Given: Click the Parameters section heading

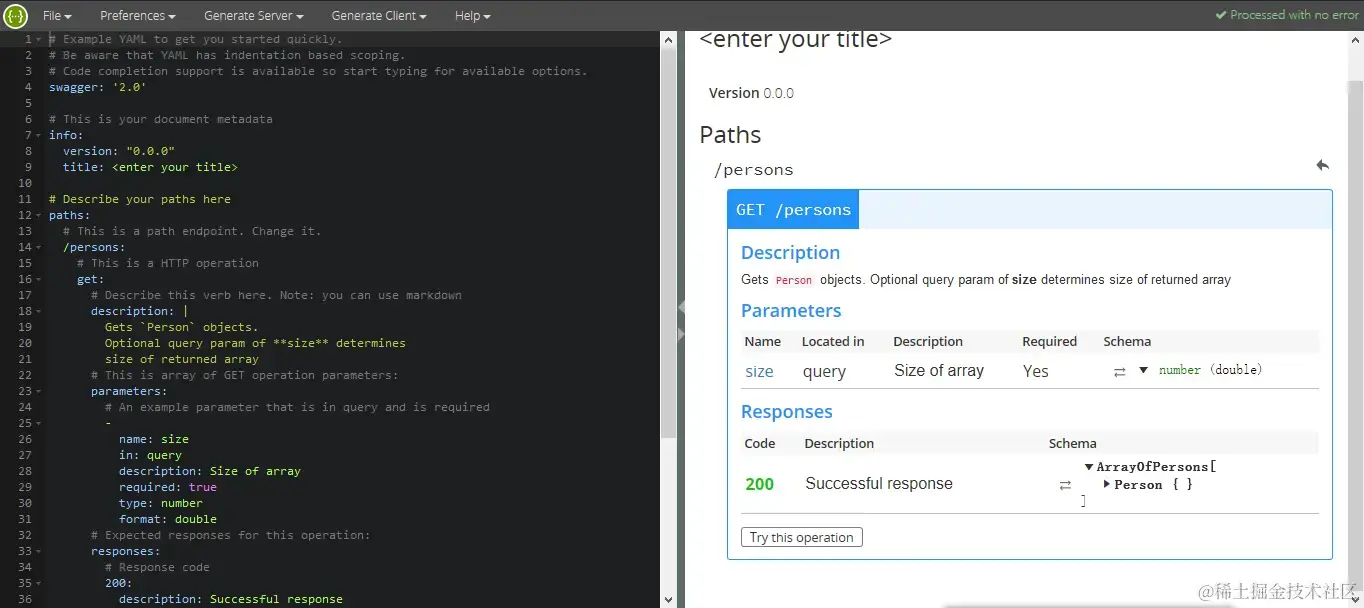Looking at the screenshot, I should [791, 311].
